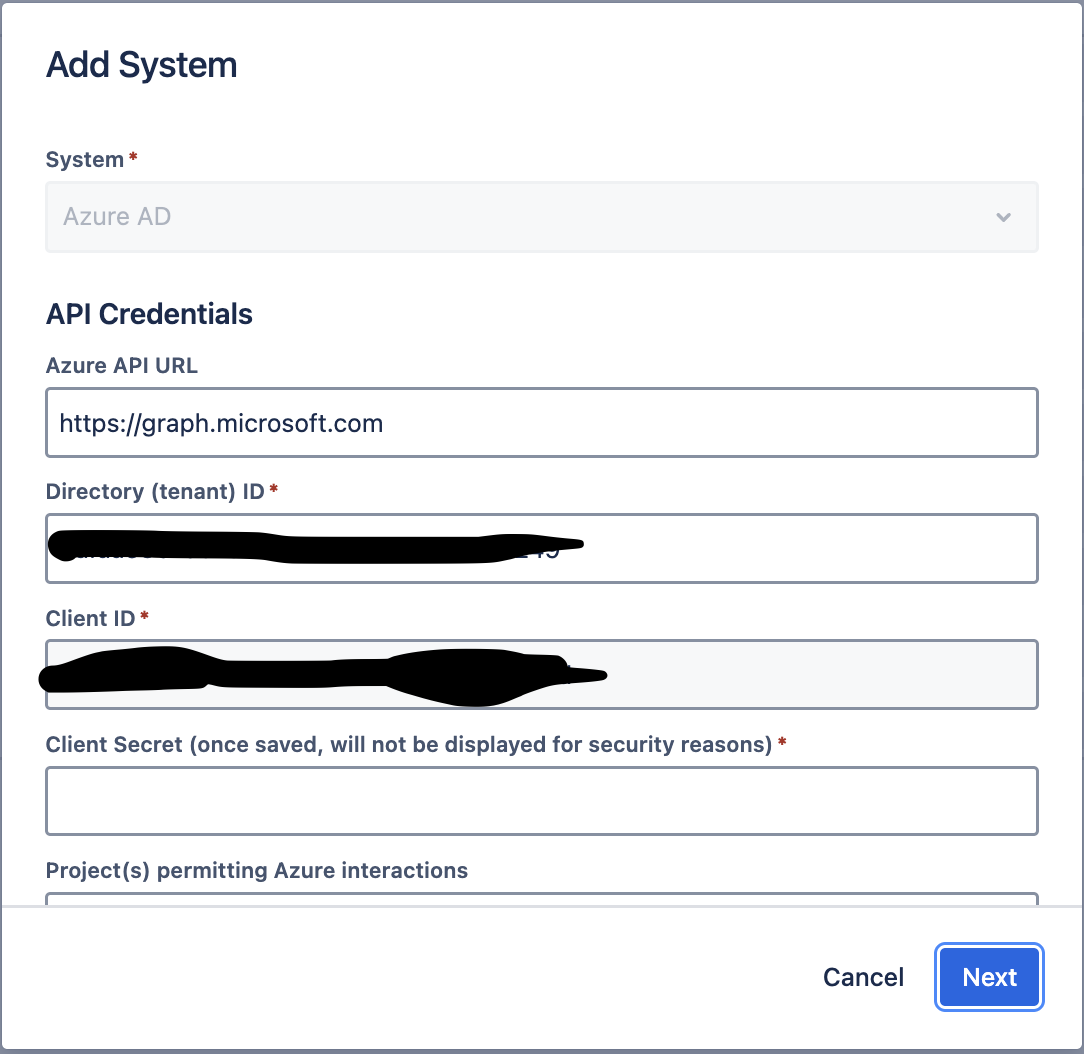Click the API Credentials section header
The image size is (1084, 1054).
click(149, 314)
